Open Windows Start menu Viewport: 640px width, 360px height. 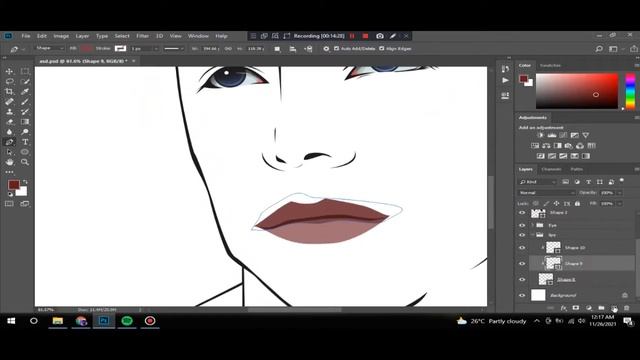click(x=11, y=321)
